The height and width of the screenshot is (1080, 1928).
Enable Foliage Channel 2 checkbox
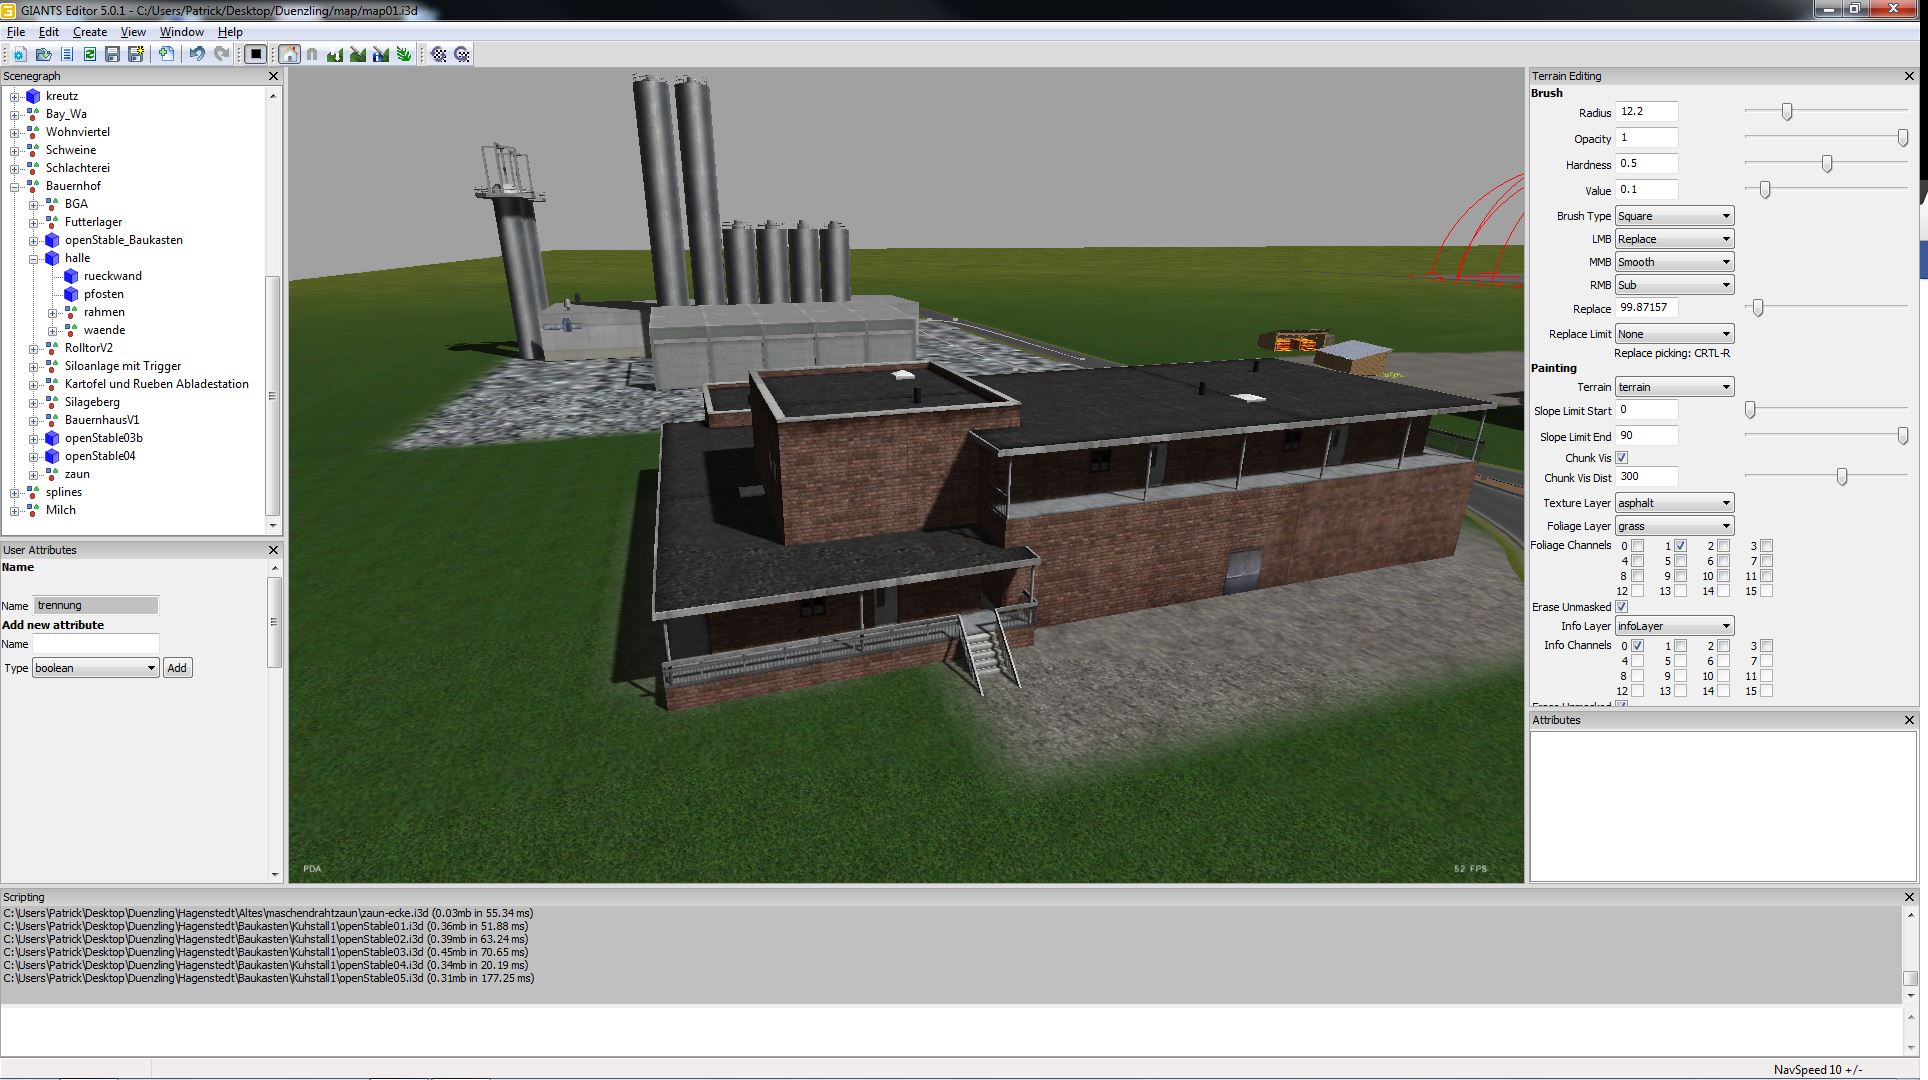(1723, 546)
